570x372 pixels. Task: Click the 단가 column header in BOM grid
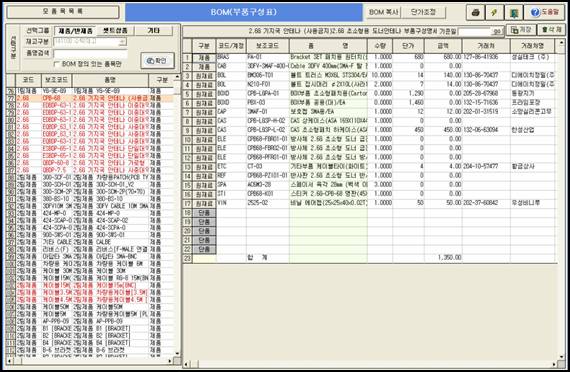pos(408,46)
